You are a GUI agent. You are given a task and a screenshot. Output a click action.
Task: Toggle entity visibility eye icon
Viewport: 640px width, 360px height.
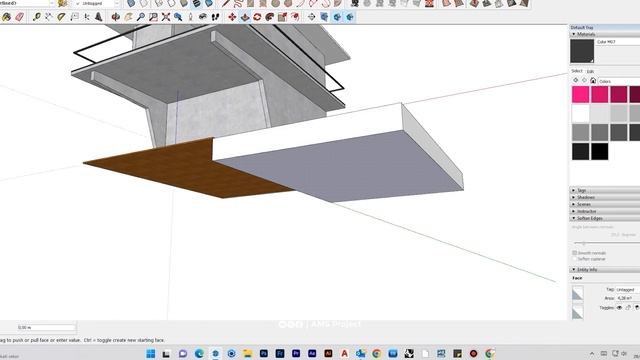pyautogui.click(x=619, y=307)
